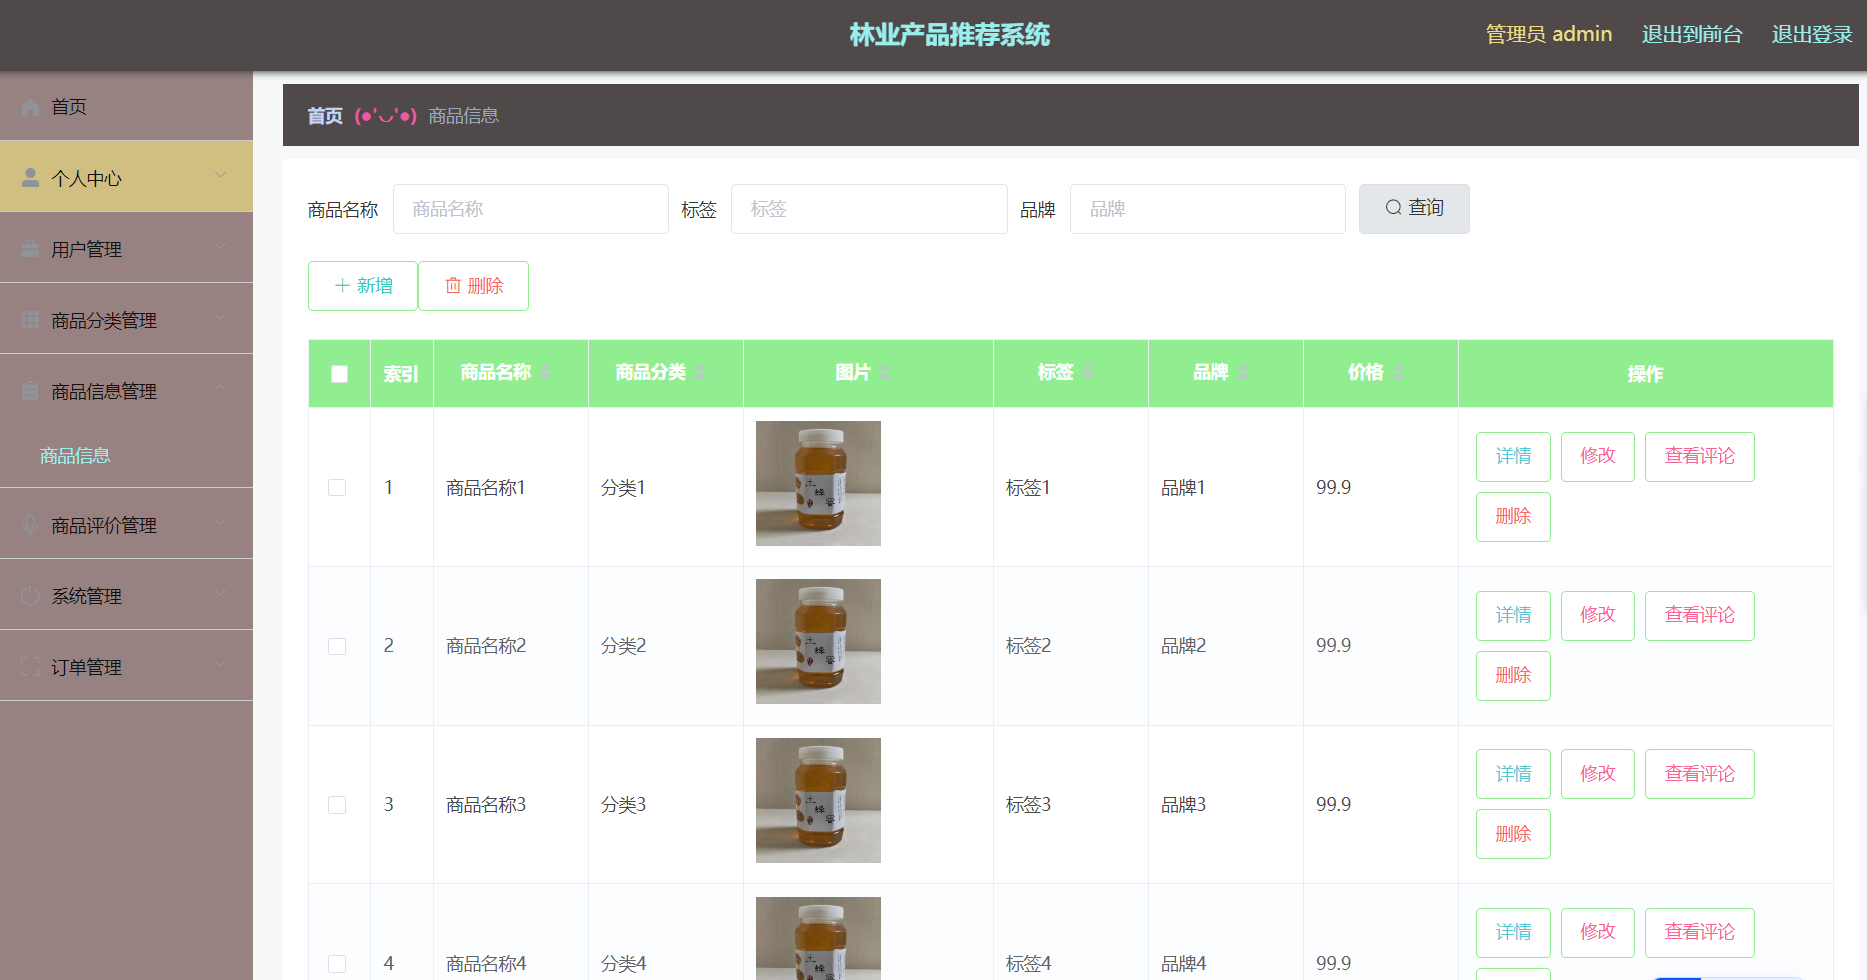The width and height of the screenshot is (1867, 980).
Task: Sort by 商品名称 column arrows
Action: (546, 372)
